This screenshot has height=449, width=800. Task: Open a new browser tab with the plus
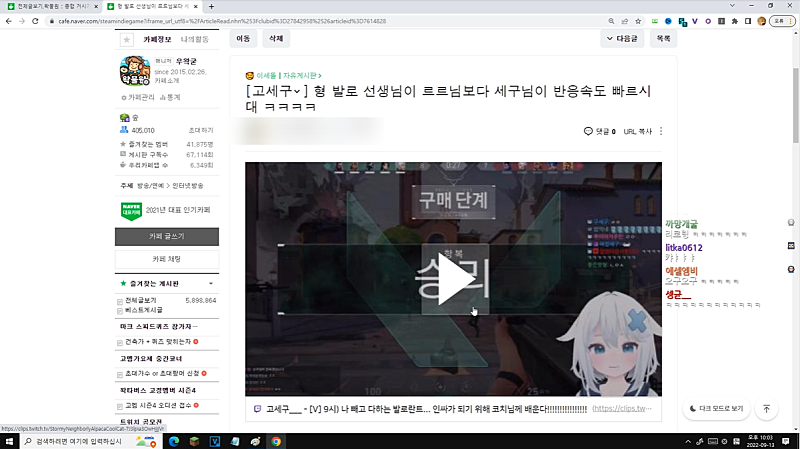pos(211,6)
